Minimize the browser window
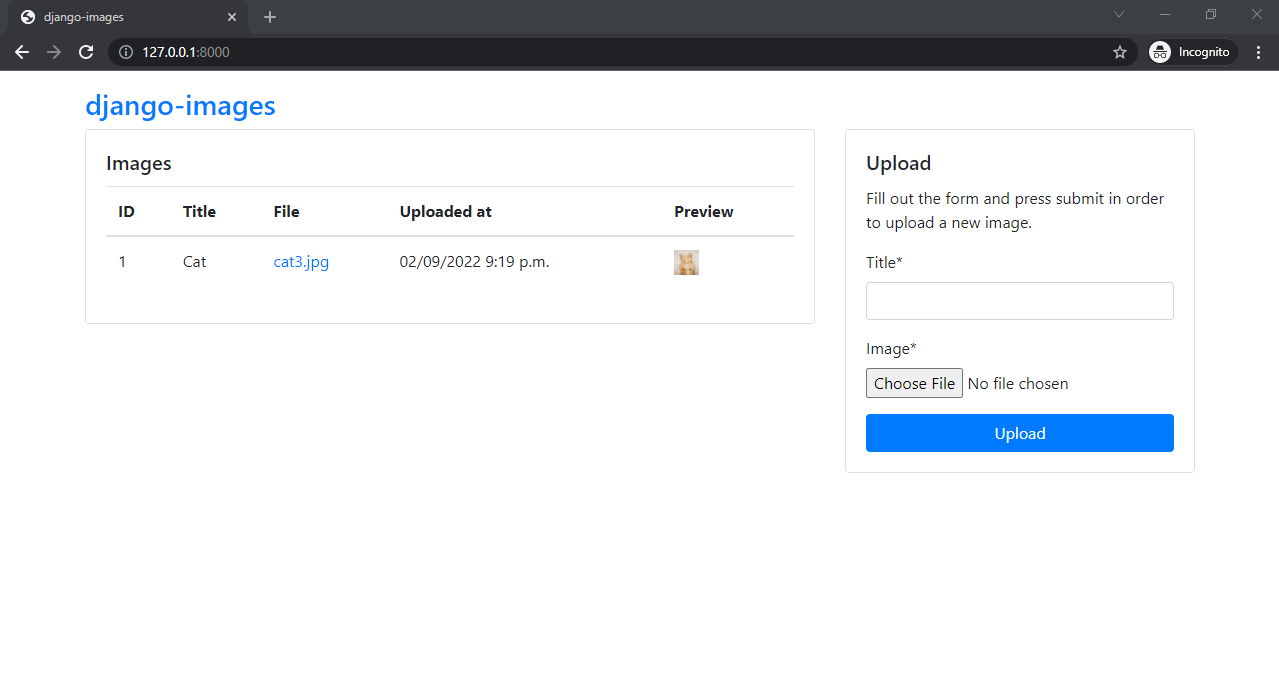 1163,15
